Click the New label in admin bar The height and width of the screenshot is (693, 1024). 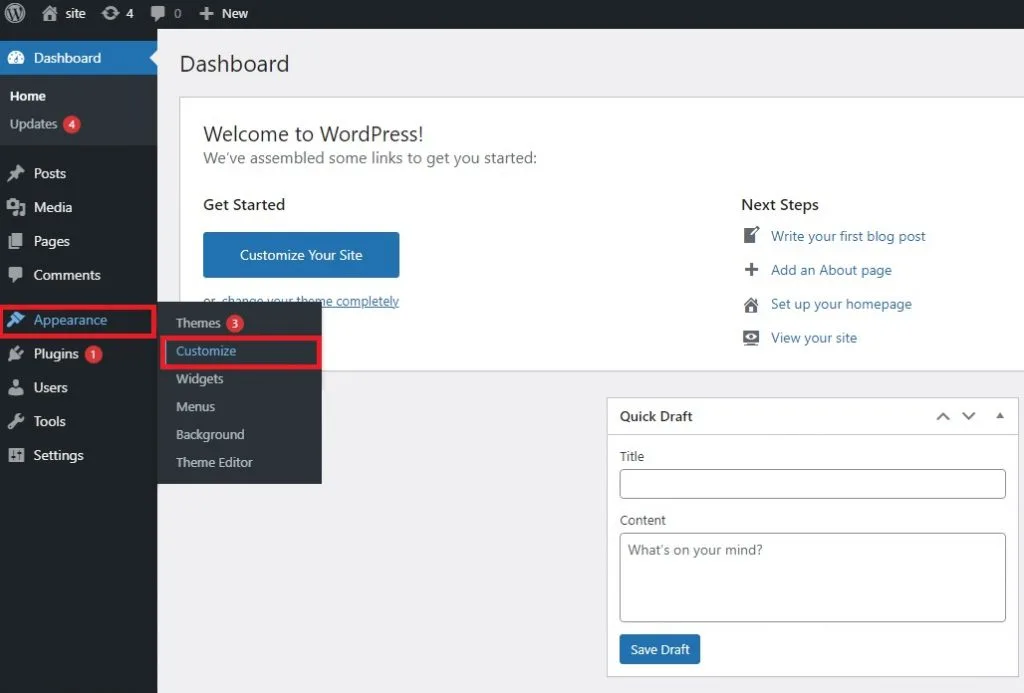click(x=234, y=13)
